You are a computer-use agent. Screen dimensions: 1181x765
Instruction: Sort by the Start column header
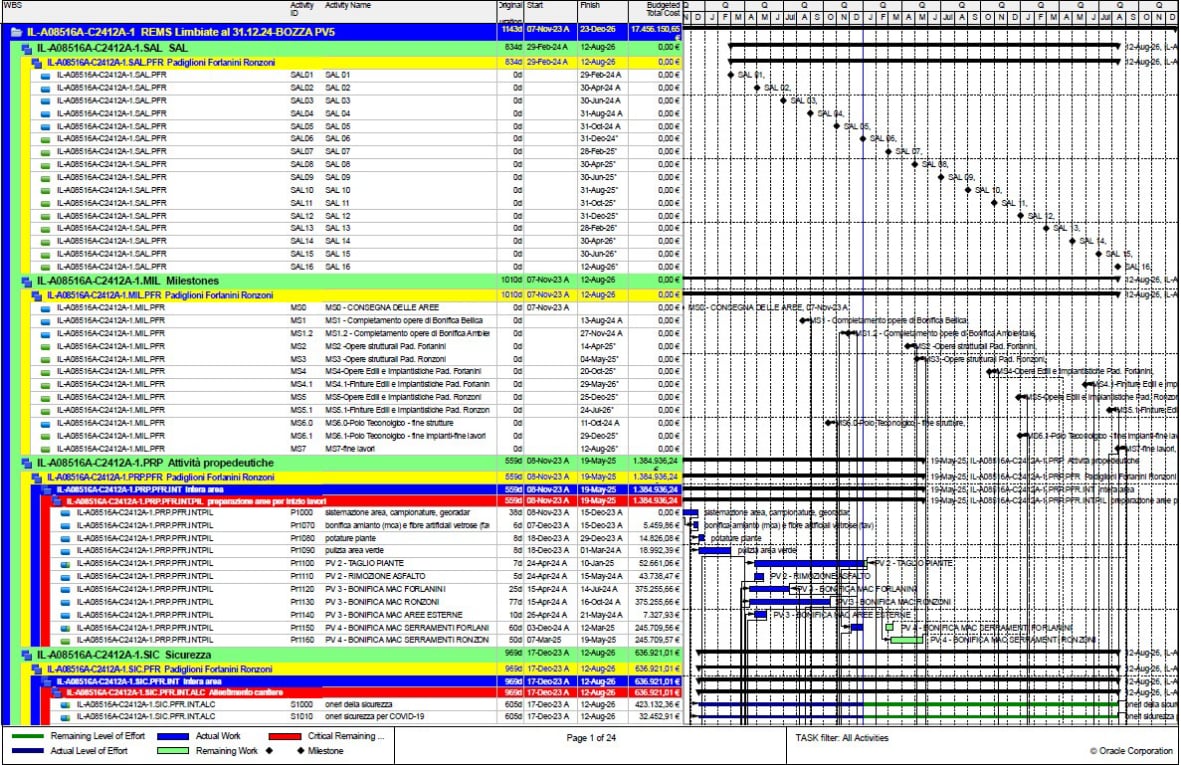pyautogui.click(x=551, y=11)
